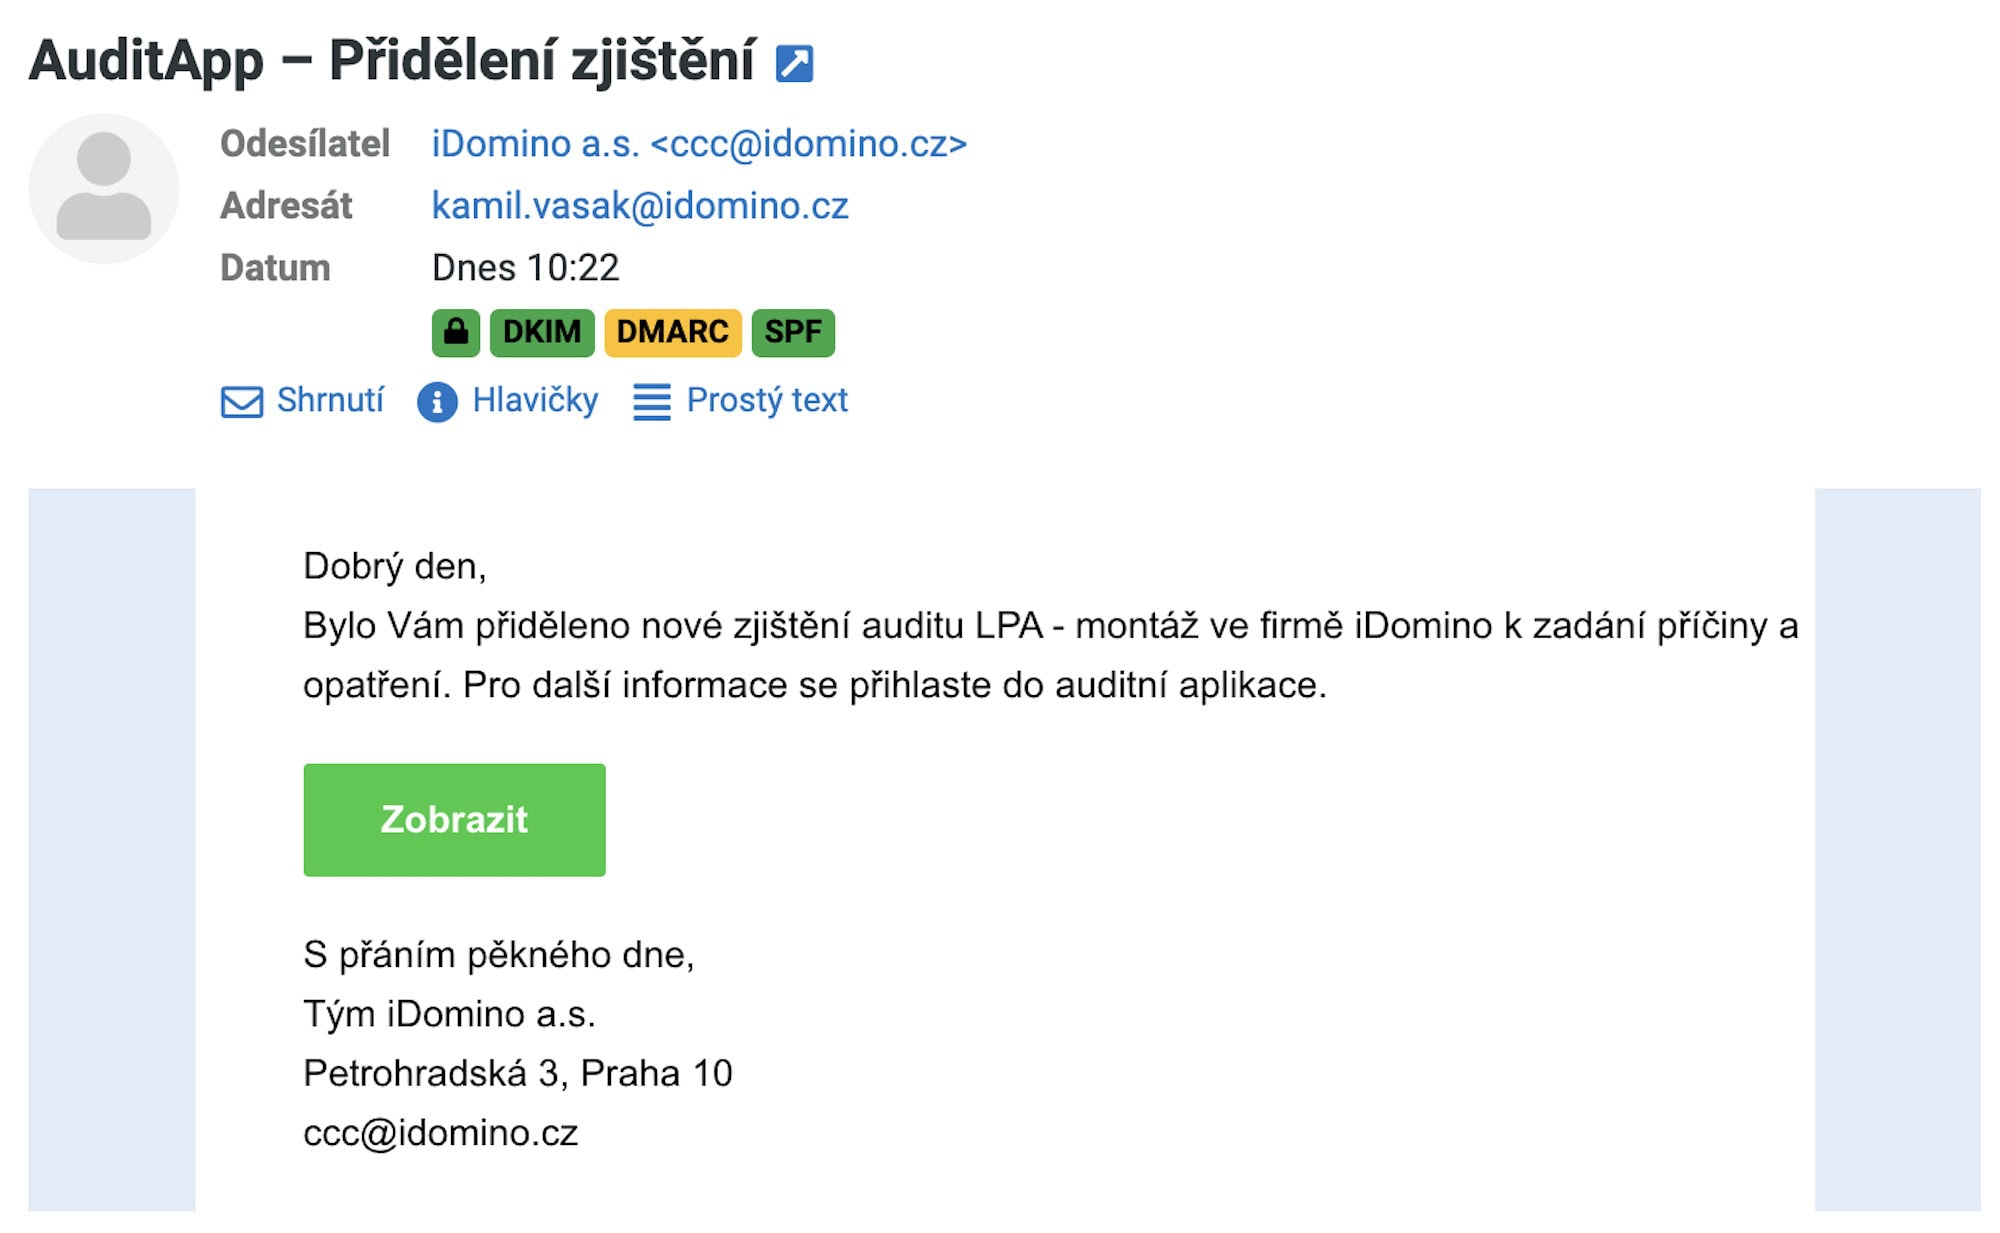Click the sender's avatar picture

pos(104,189)
